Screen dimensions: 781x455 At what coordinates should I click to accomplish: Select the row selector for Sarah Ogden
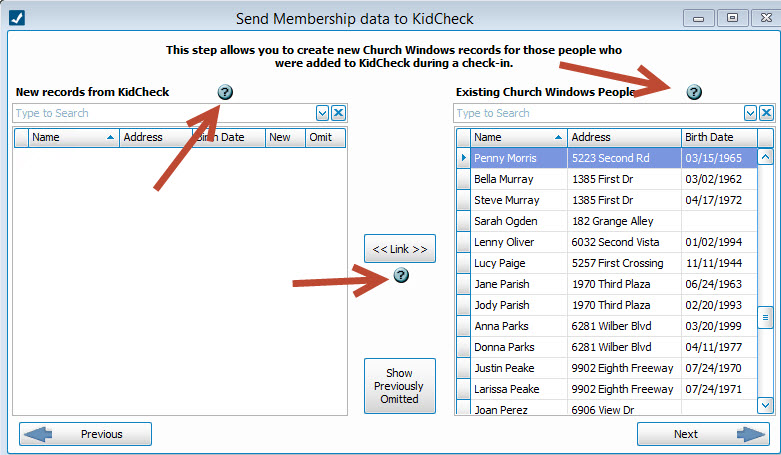point(463,221)
